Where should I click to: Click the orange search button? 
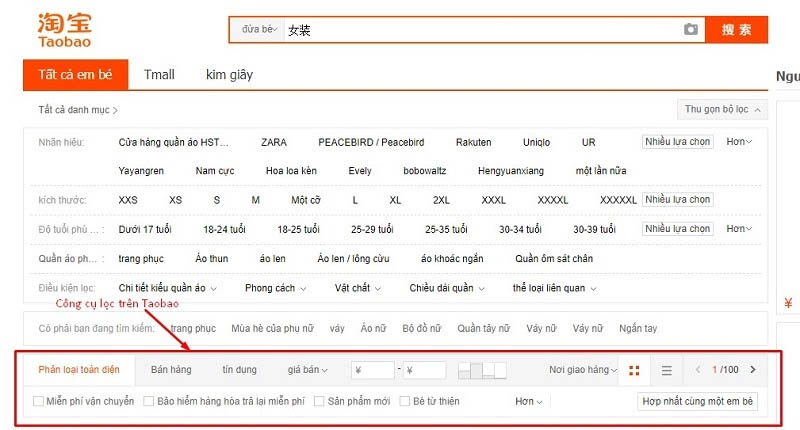736,30
